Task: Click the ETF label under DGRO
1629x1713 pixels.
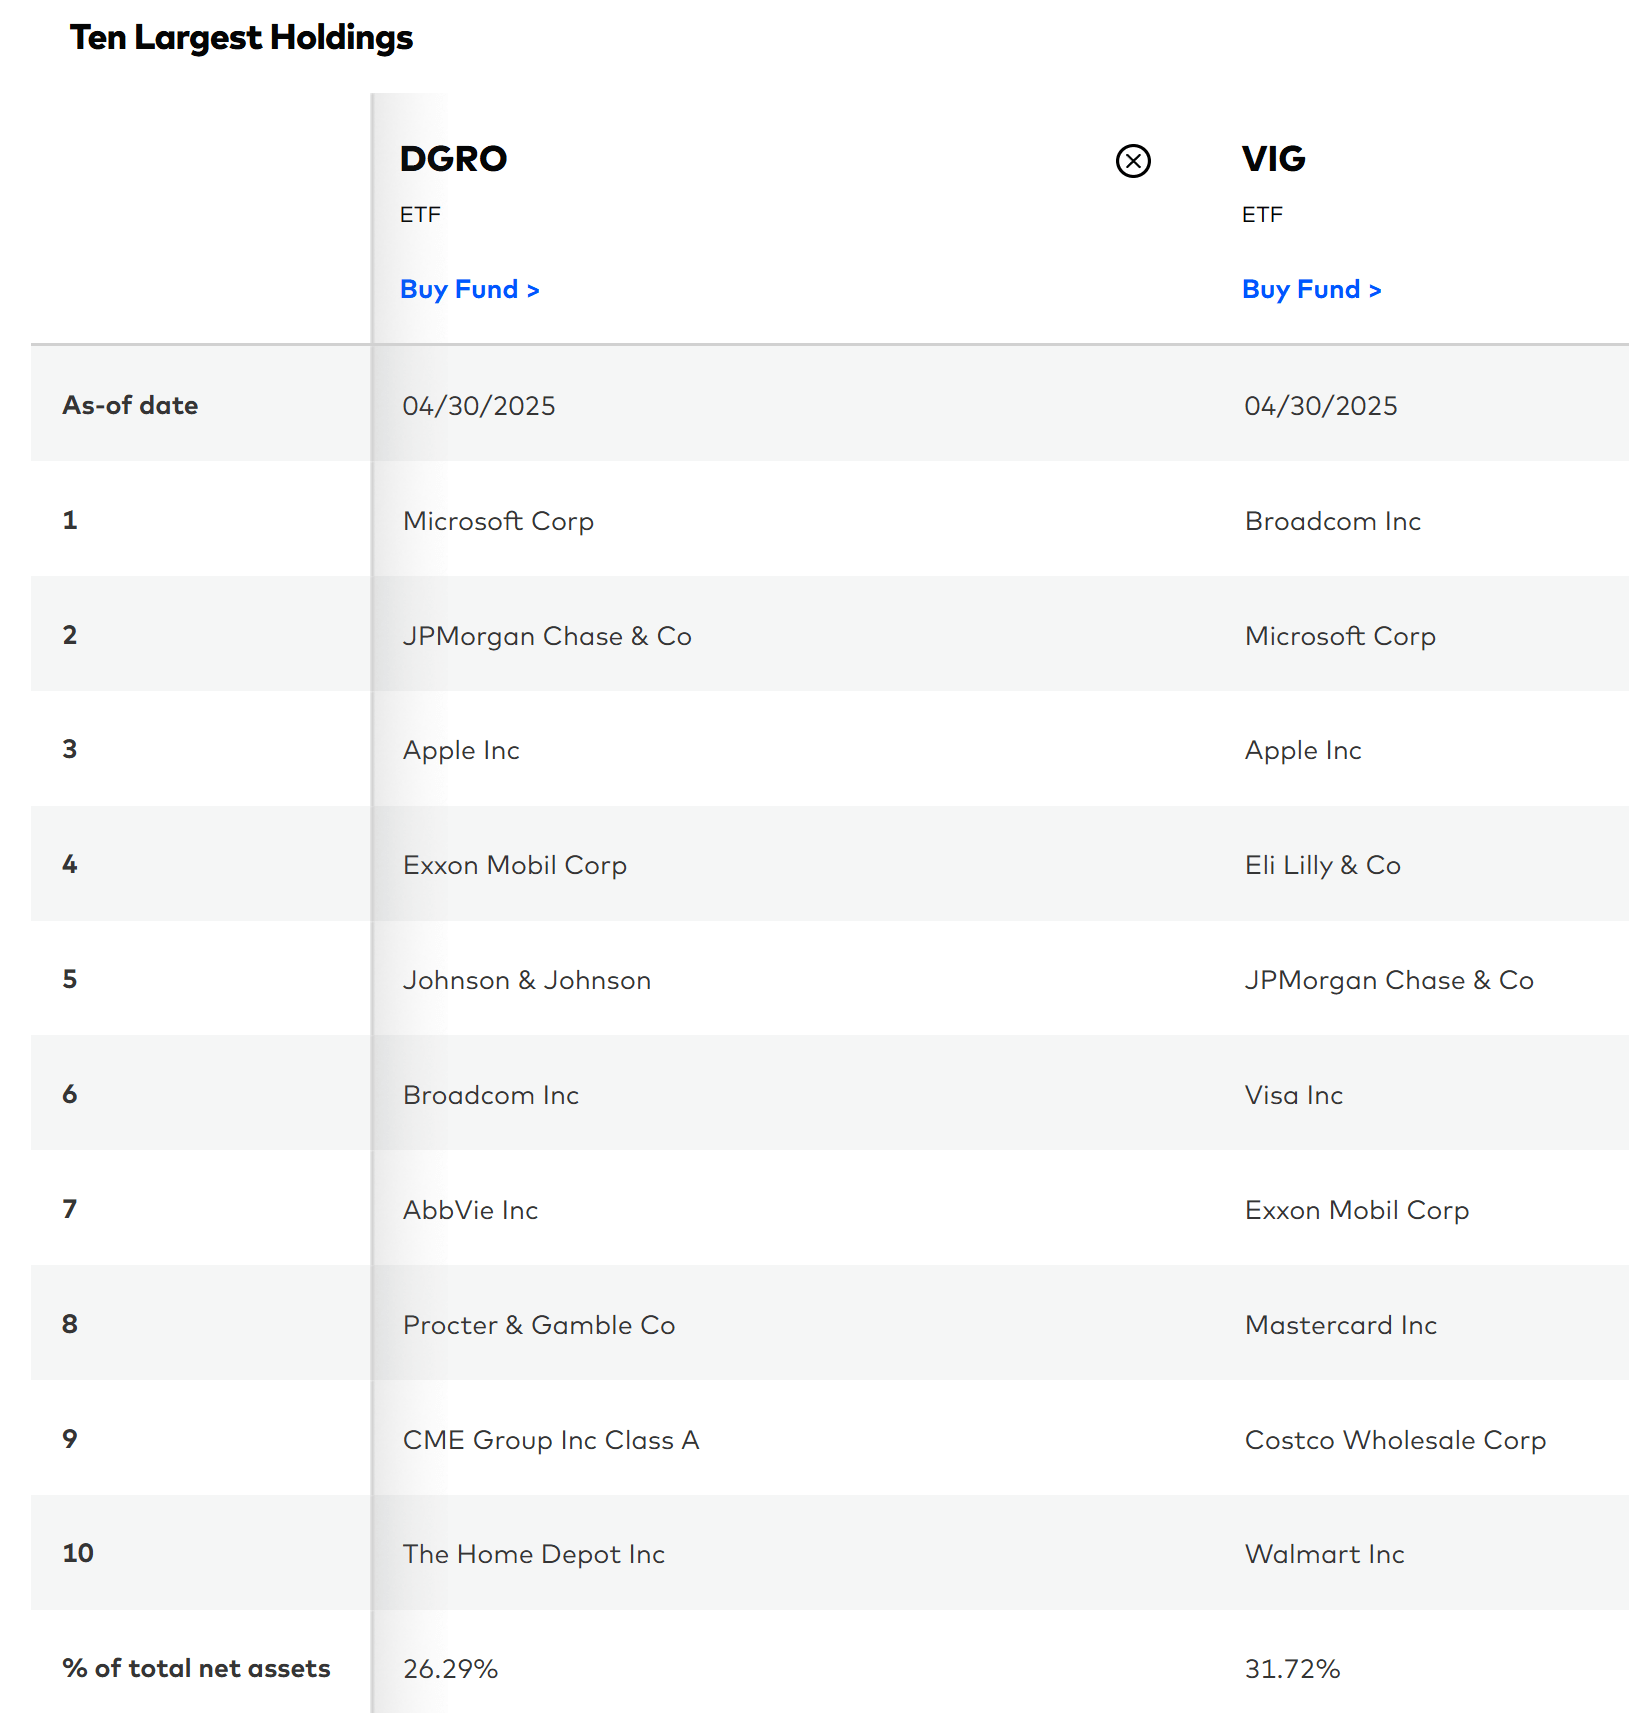Action: pos(420,213)
